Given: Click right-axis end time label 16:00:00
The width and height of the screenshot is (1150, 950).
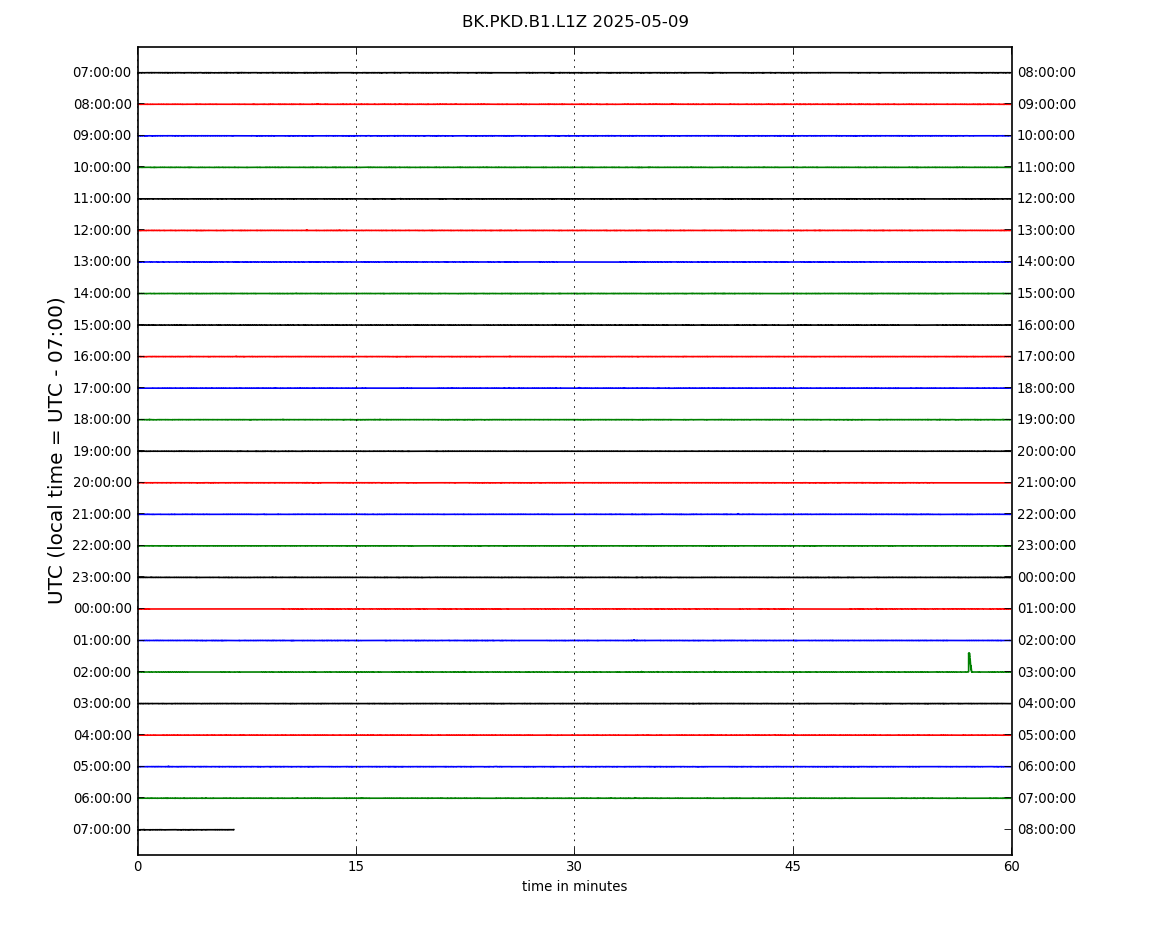Looking at the screenshot, I should tap(1047, 325).
